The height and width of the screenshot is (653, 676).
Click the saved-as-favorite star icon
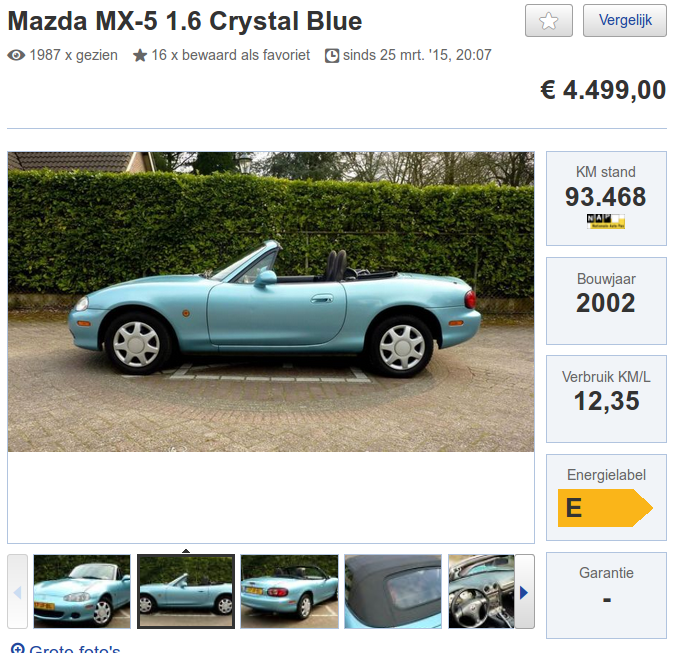[x=140, y=55]
